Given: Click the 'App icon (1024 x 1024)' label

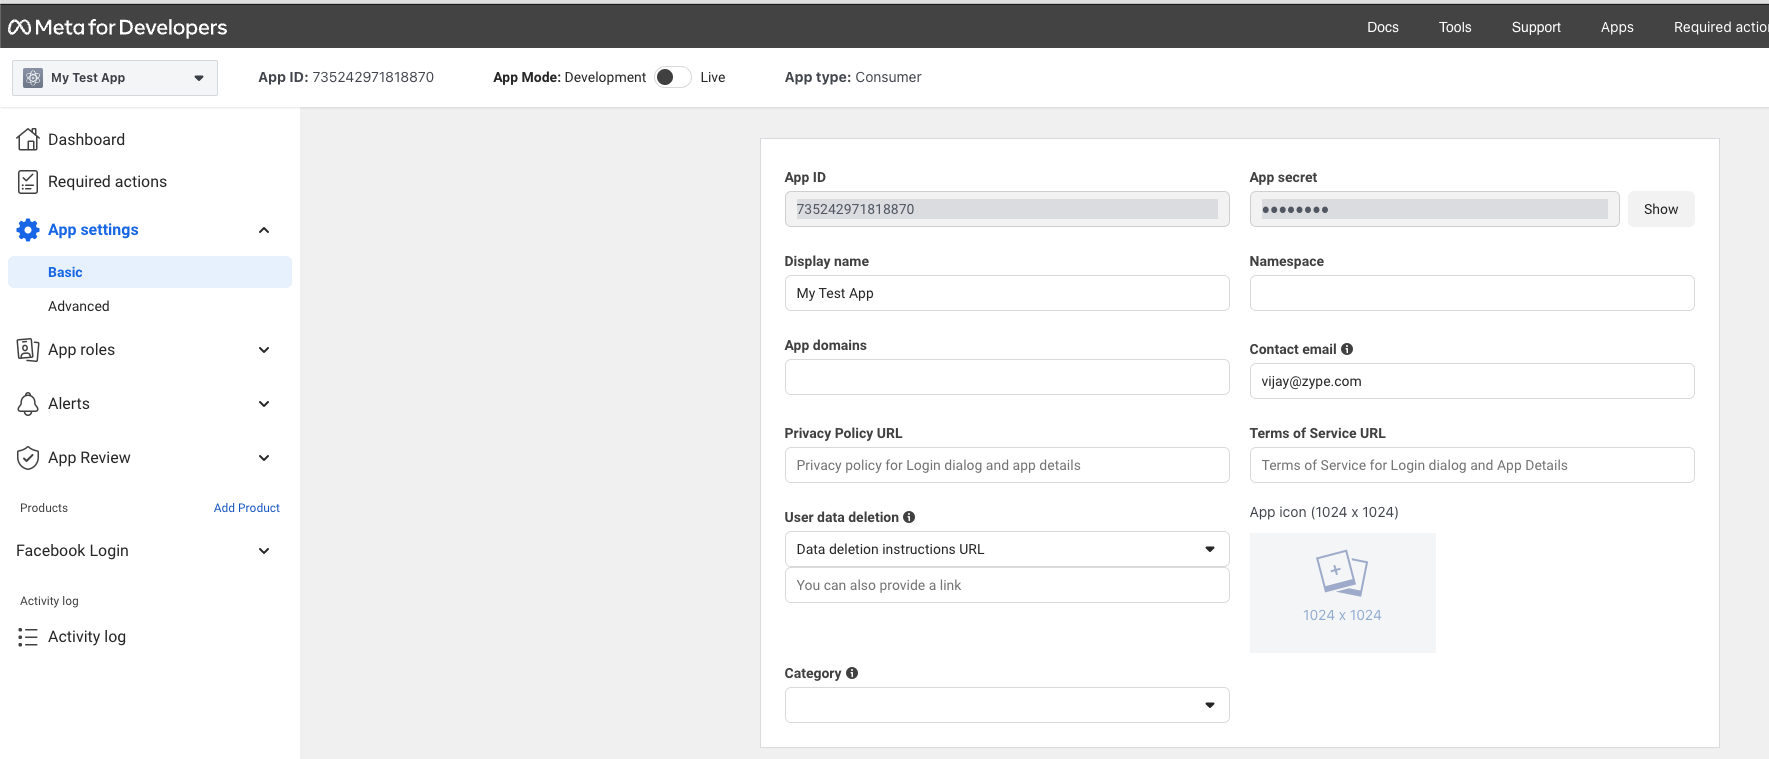Looking at the screenshot, I should pyautogui.click(x=1324, y=512).
